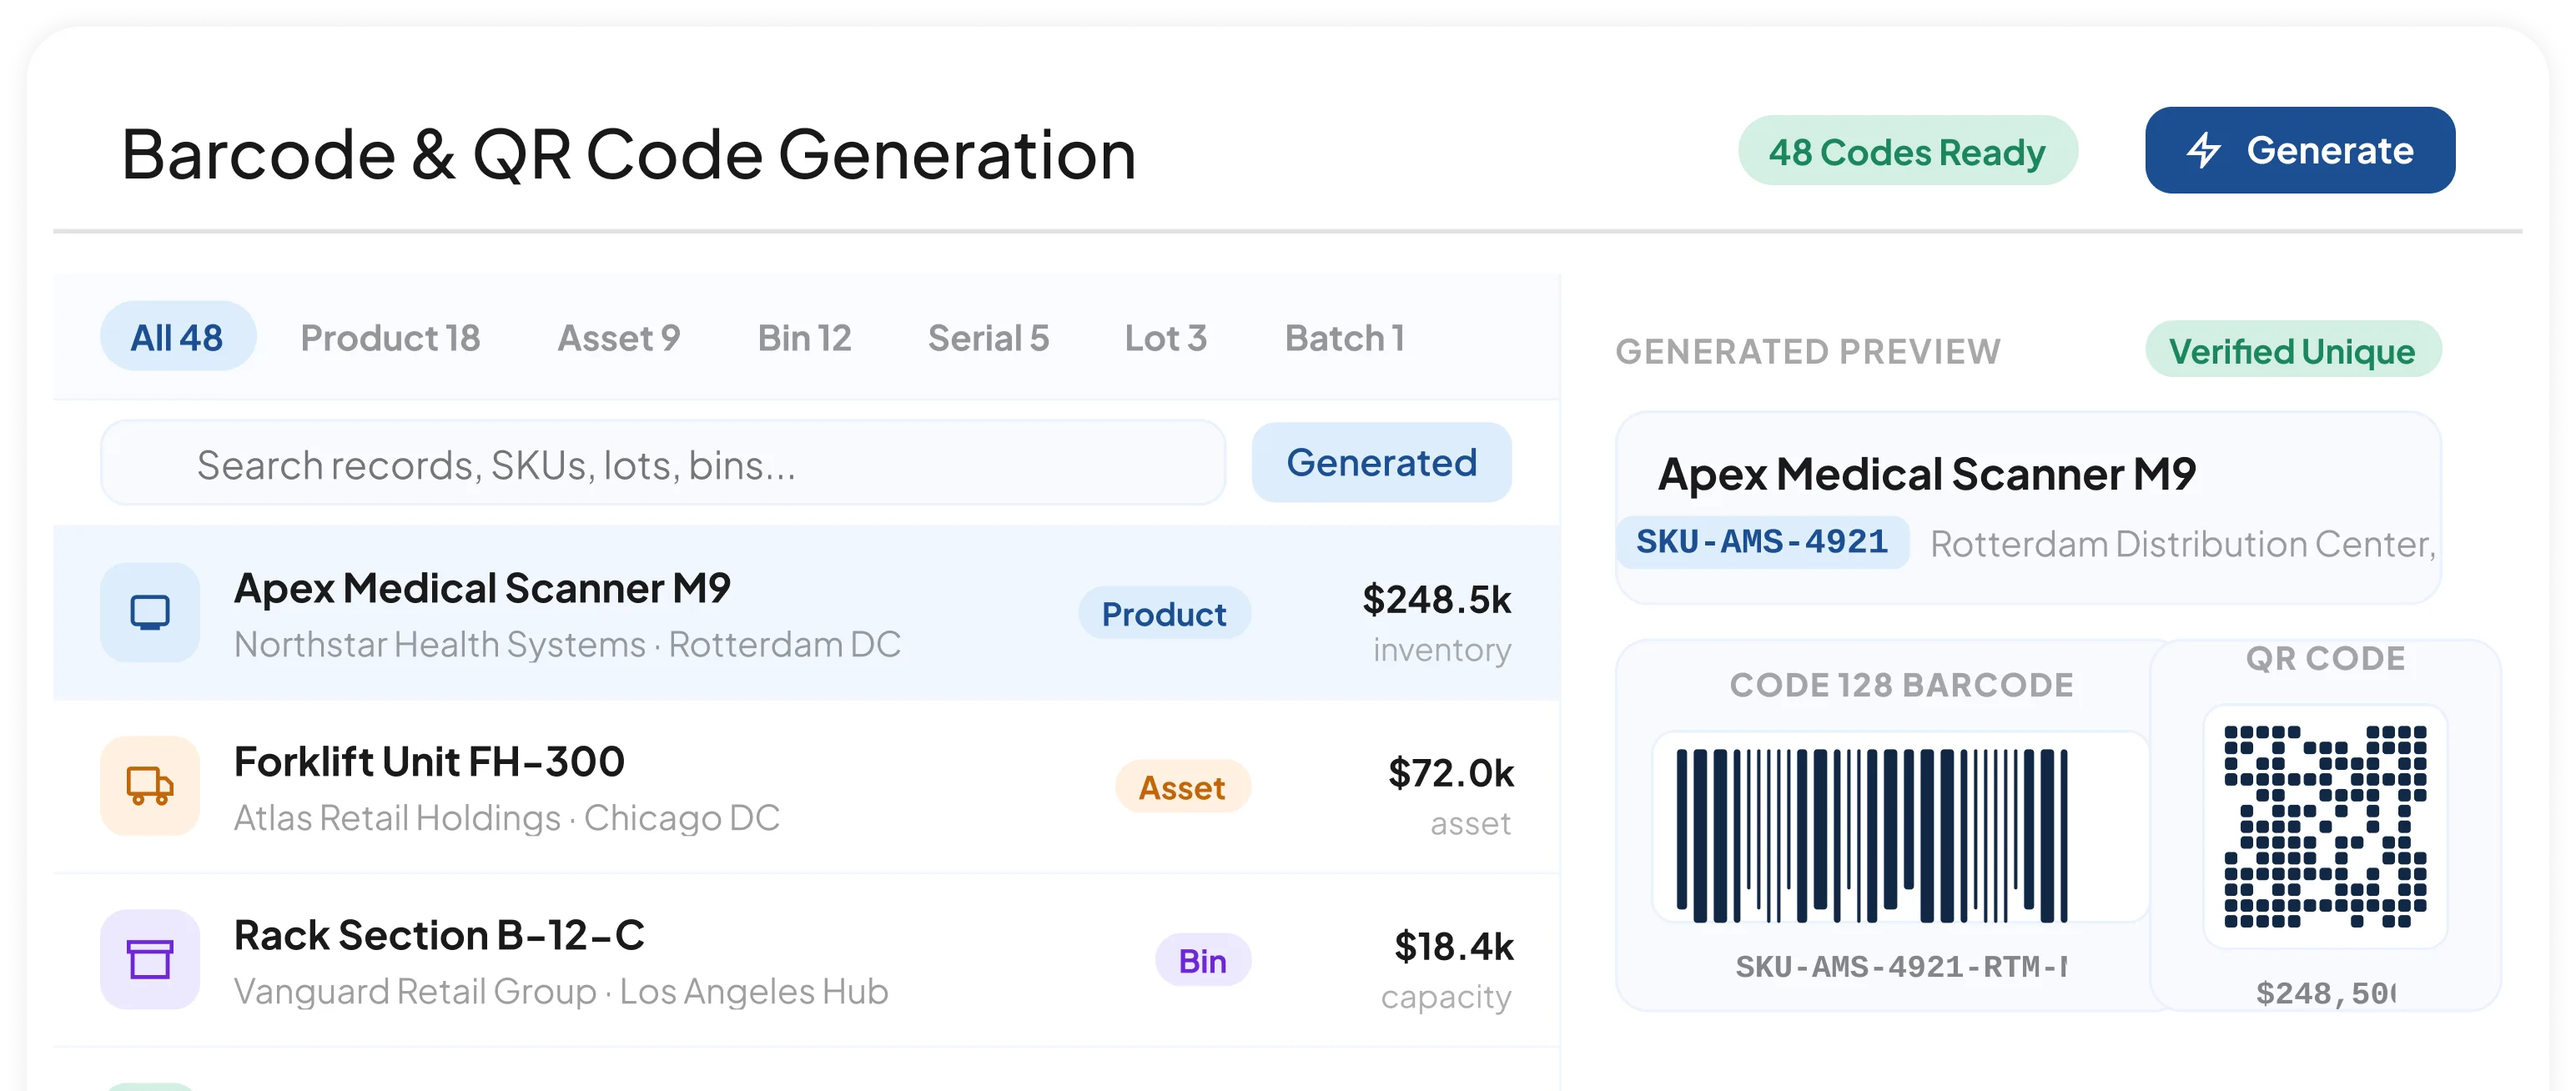Focus the search records input field
The height and width of the screenshot is (1091, 2576).
pos(663,463)
